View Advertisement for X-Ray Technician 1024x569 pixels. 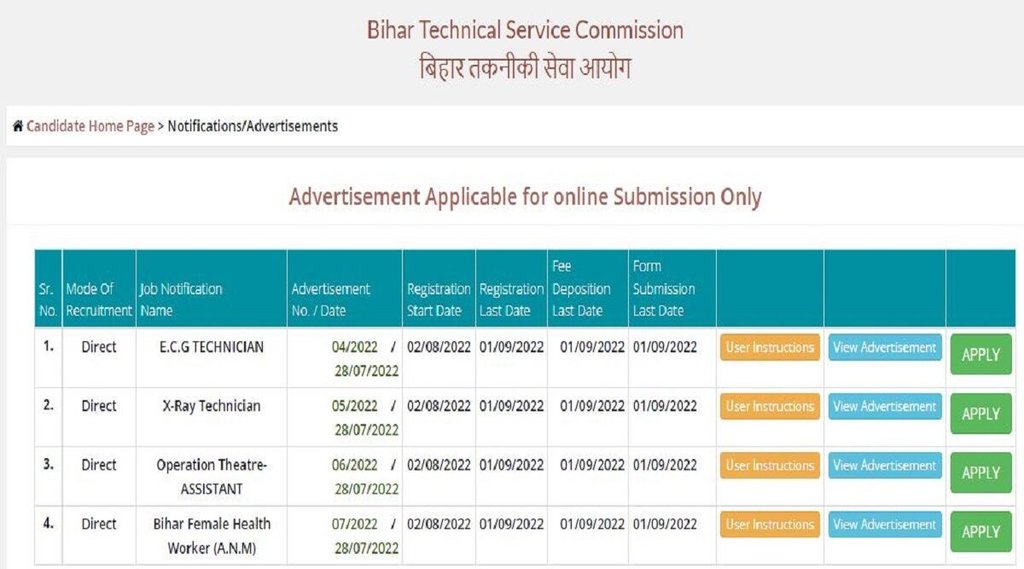[884, 407]
